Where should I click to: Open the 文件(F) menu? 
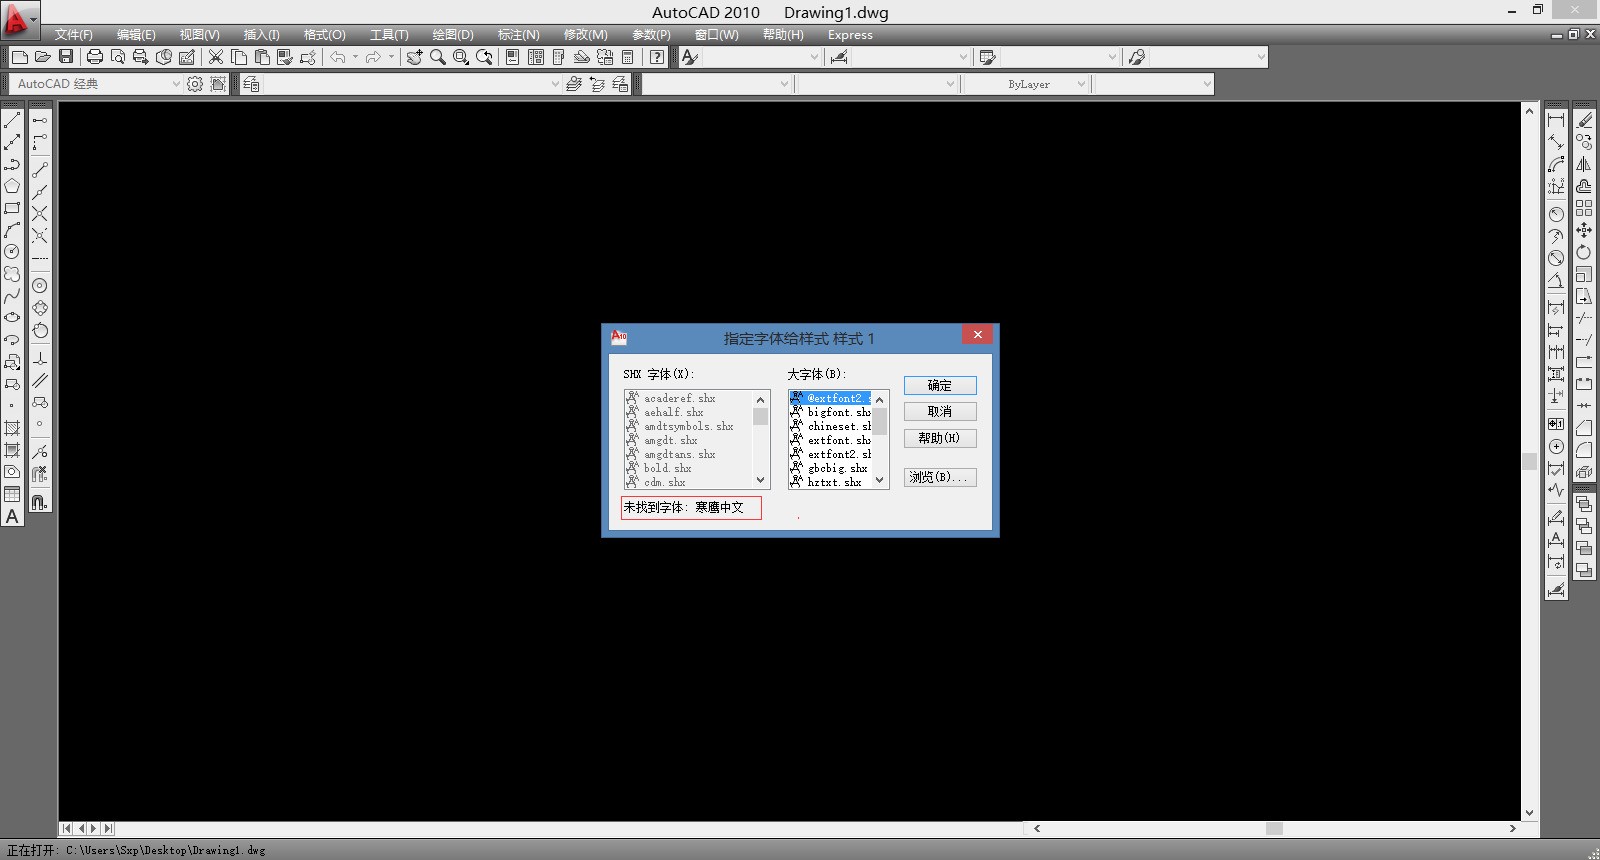(x=73, y=34)
